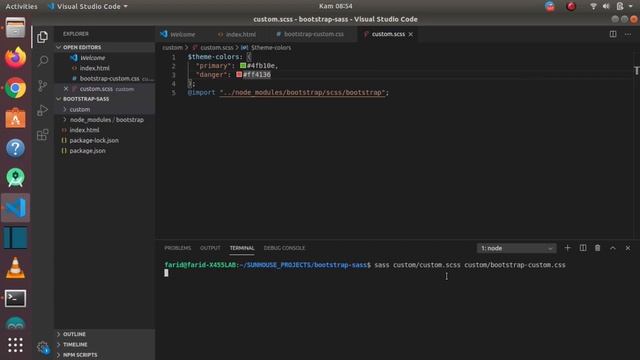Open the Activities overview
Screen dimensions: 640x360
(21, 6)
